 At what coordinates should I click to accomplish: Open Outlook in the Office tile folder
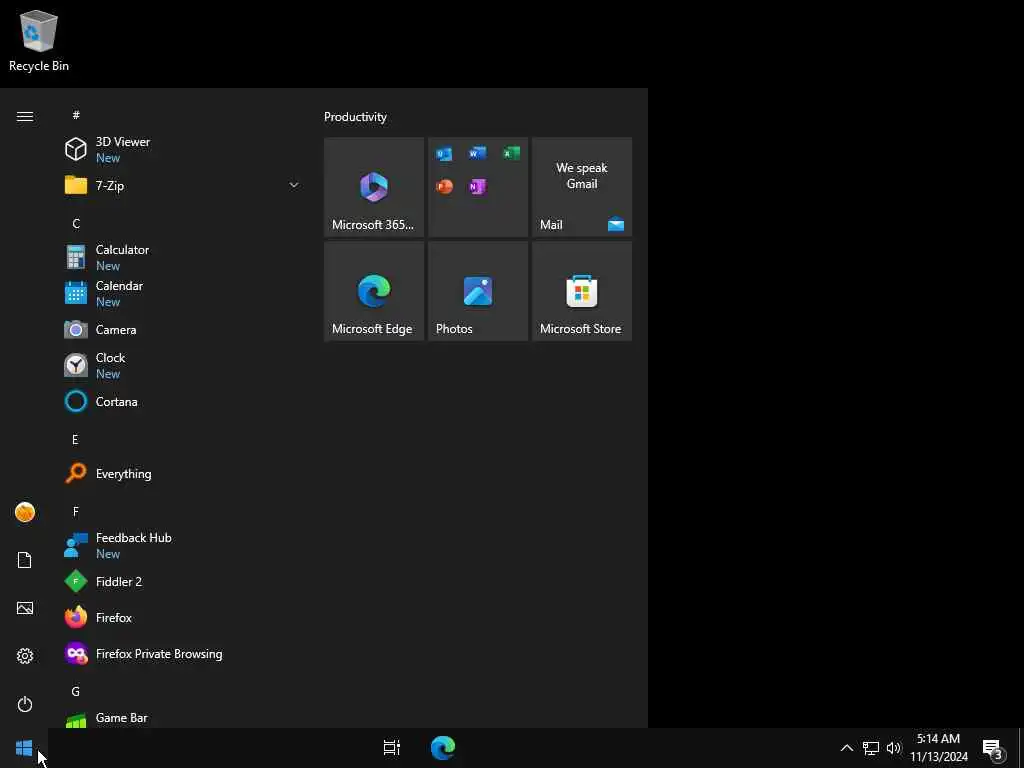[444, 154]
